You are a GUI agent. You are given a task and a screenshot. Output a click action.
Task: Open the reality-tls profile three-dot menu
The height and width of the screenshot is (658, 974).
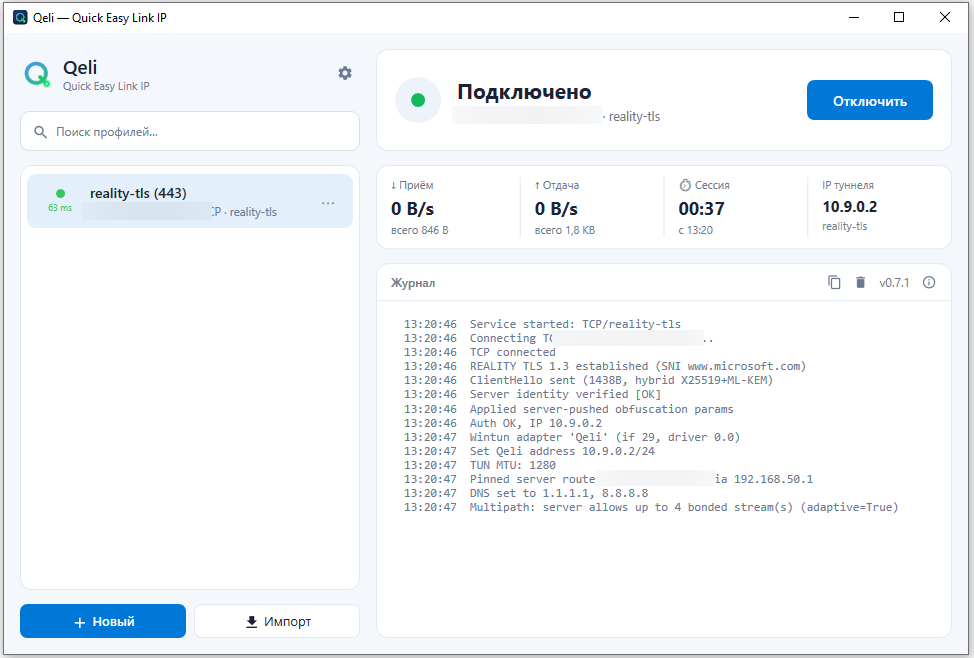tap(328, 203)
